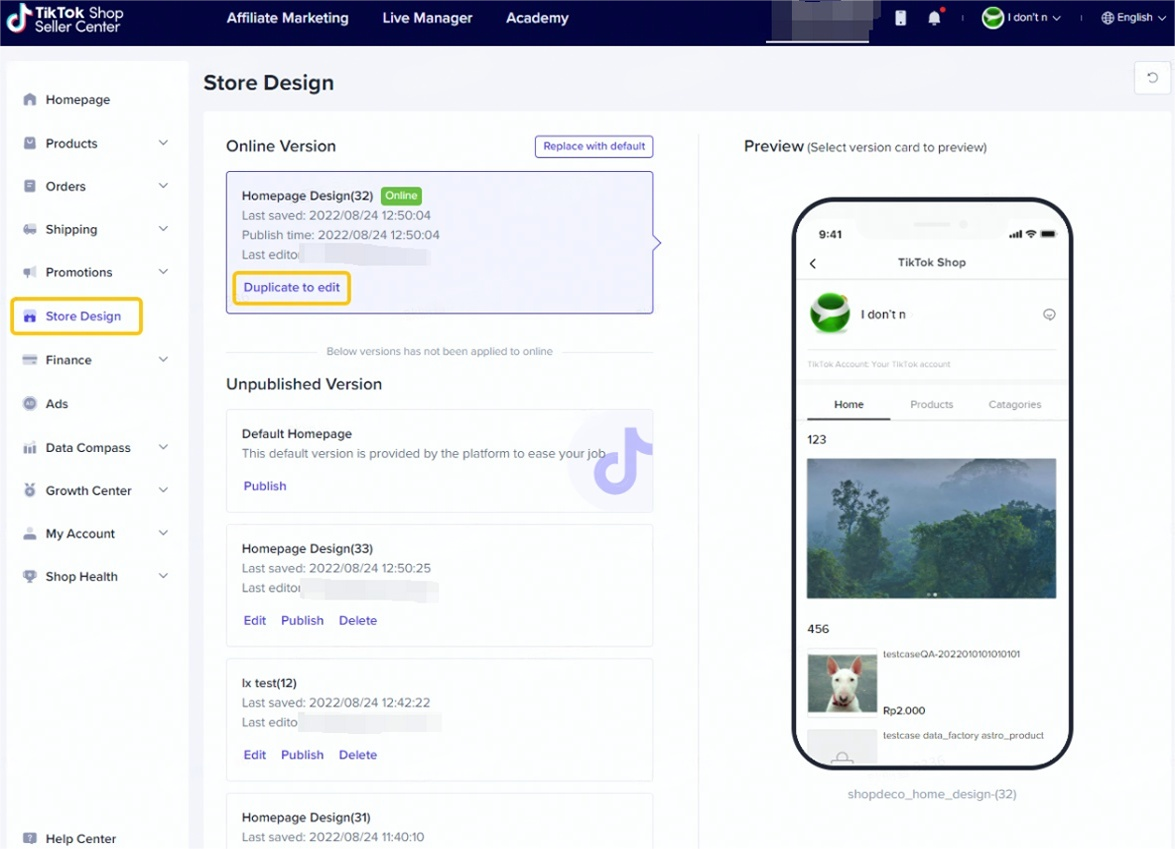Expand the Data Compass menu
This screenshot has width=1175, height=849.
pos(163,448)
